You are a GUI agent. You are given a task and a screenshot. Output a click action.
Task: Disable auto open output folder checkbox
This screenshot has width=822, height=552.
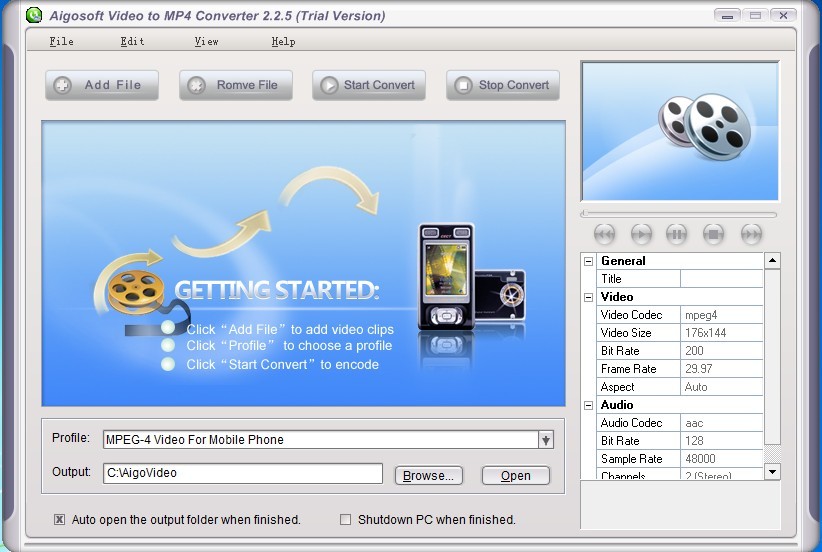(60, 519)
